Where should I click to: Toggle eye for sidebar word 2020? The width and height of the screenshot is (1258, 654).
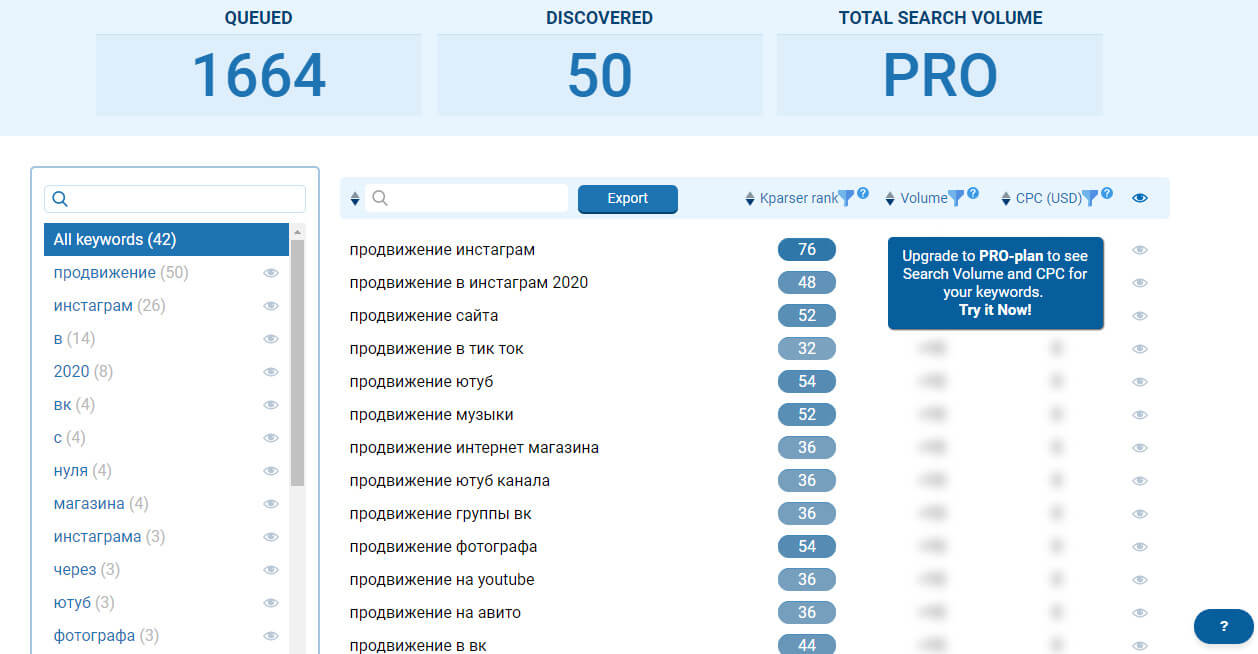click(270, 372)
